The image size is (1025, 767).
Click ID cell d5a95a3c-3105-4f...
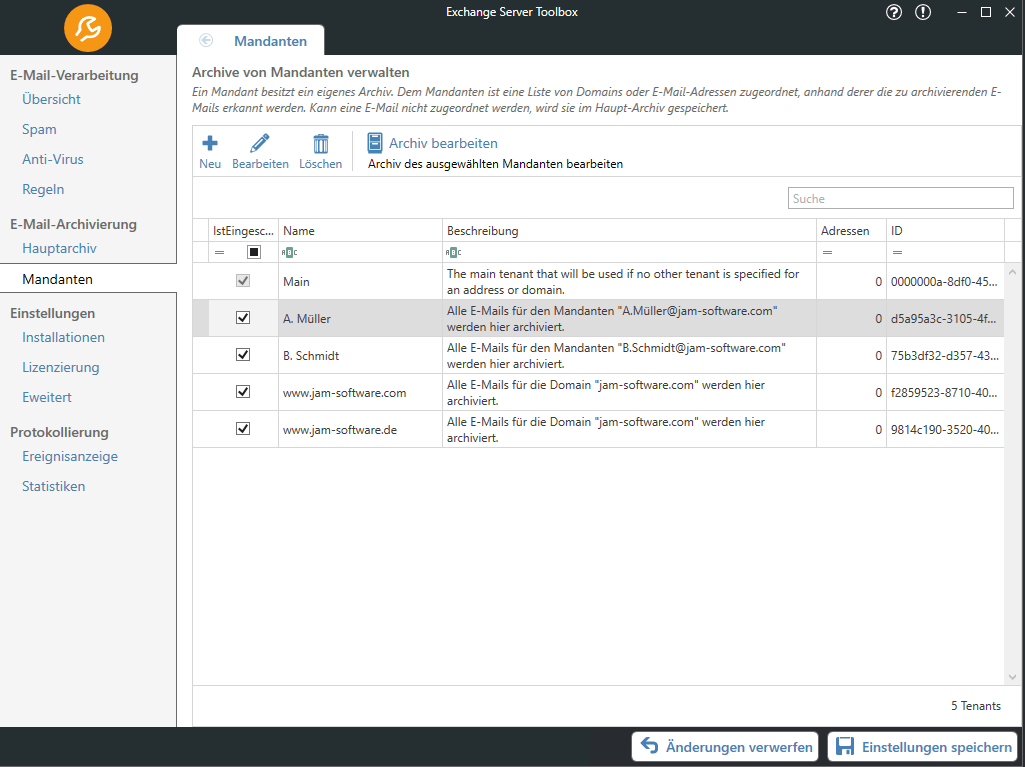pyautogui.click(x=945, y=318)
